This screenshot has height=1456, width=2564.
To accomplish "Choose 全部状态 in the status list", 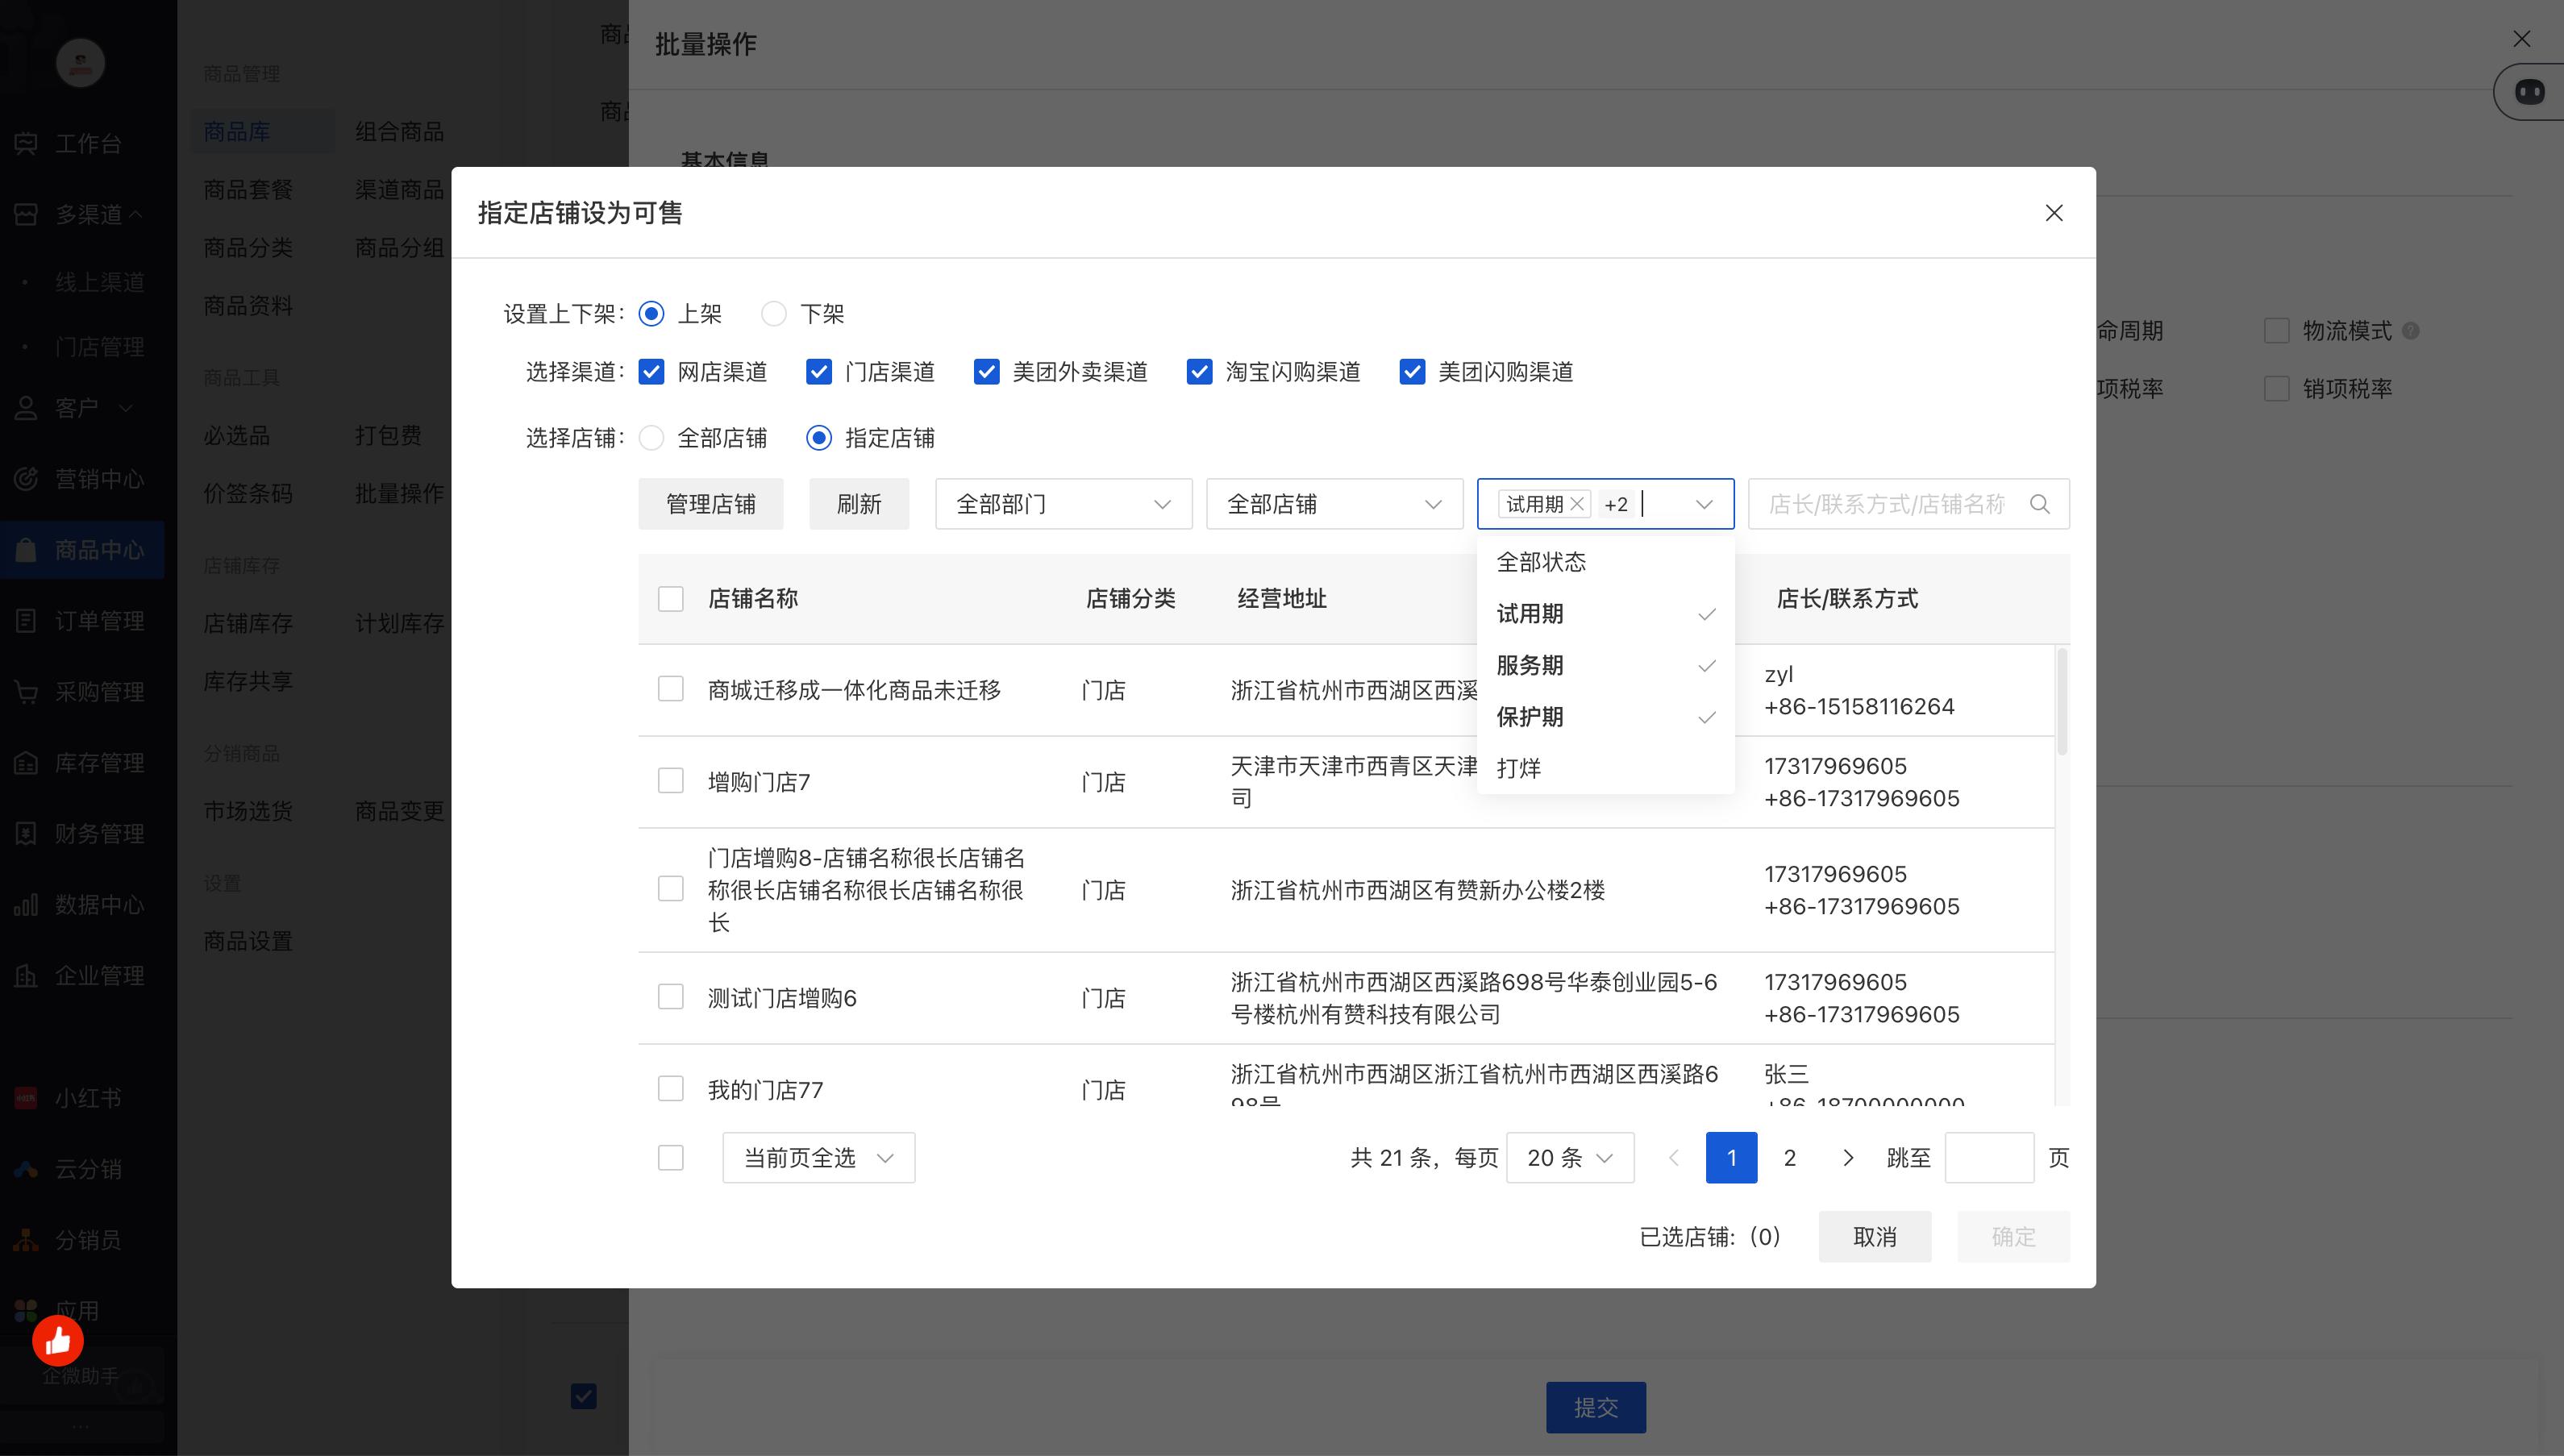I will tap(1606, 562).
